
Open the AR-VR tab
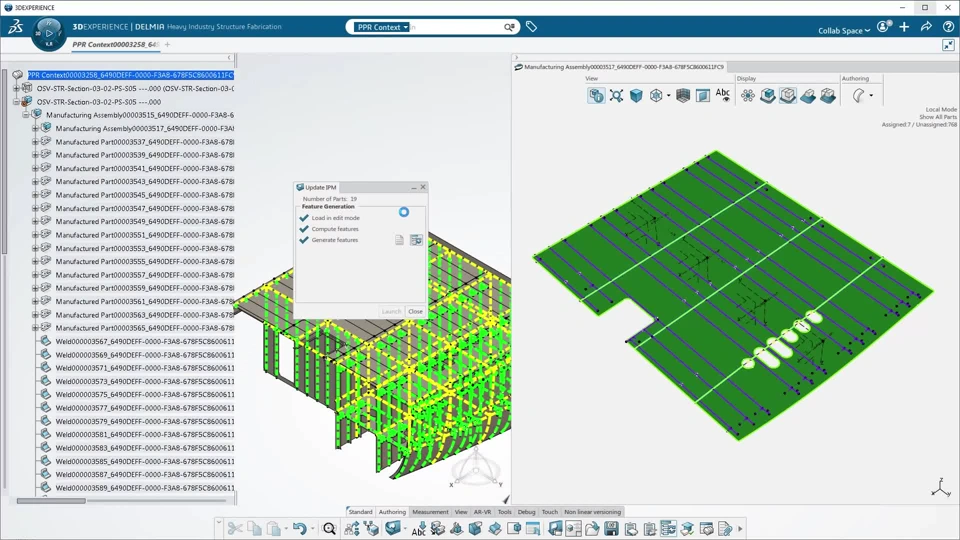pyautogui.click(x=482, y=512)
